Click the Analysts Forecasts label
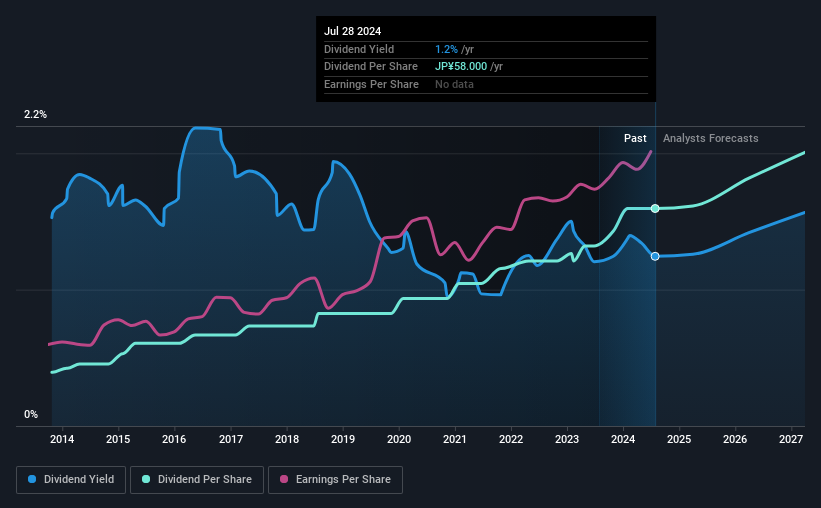 click(711, 138)
